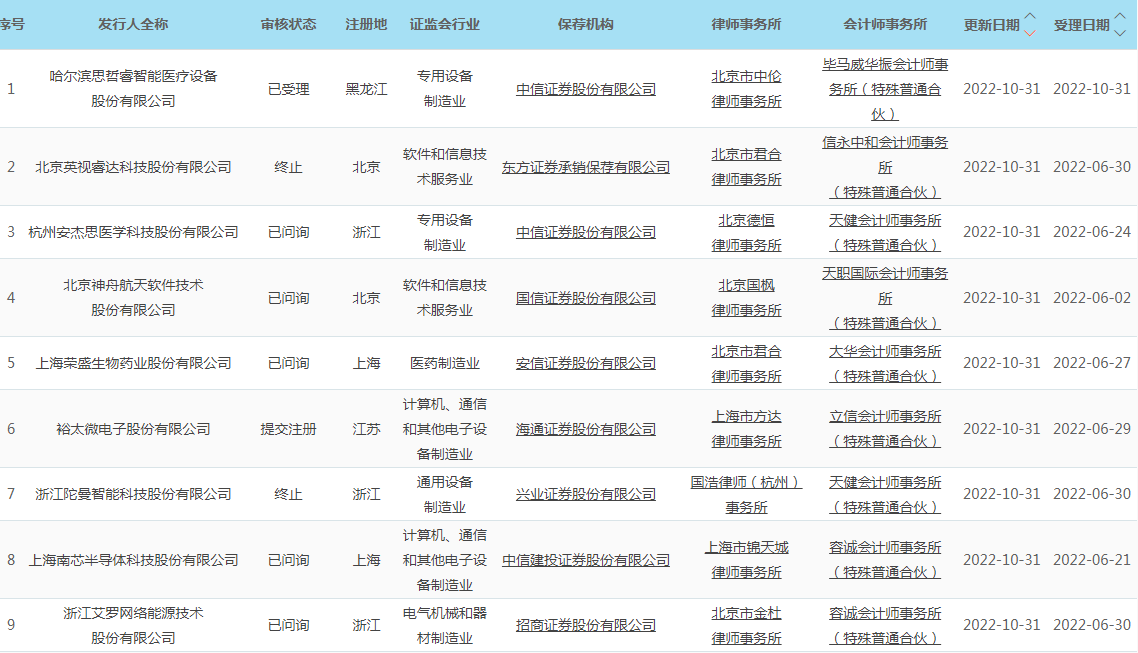Click 毕马威华振会计师事务所 accounting firm link
Viewport: 1138px width, 653px height.
pyautogui.click(x=885, y=89)
